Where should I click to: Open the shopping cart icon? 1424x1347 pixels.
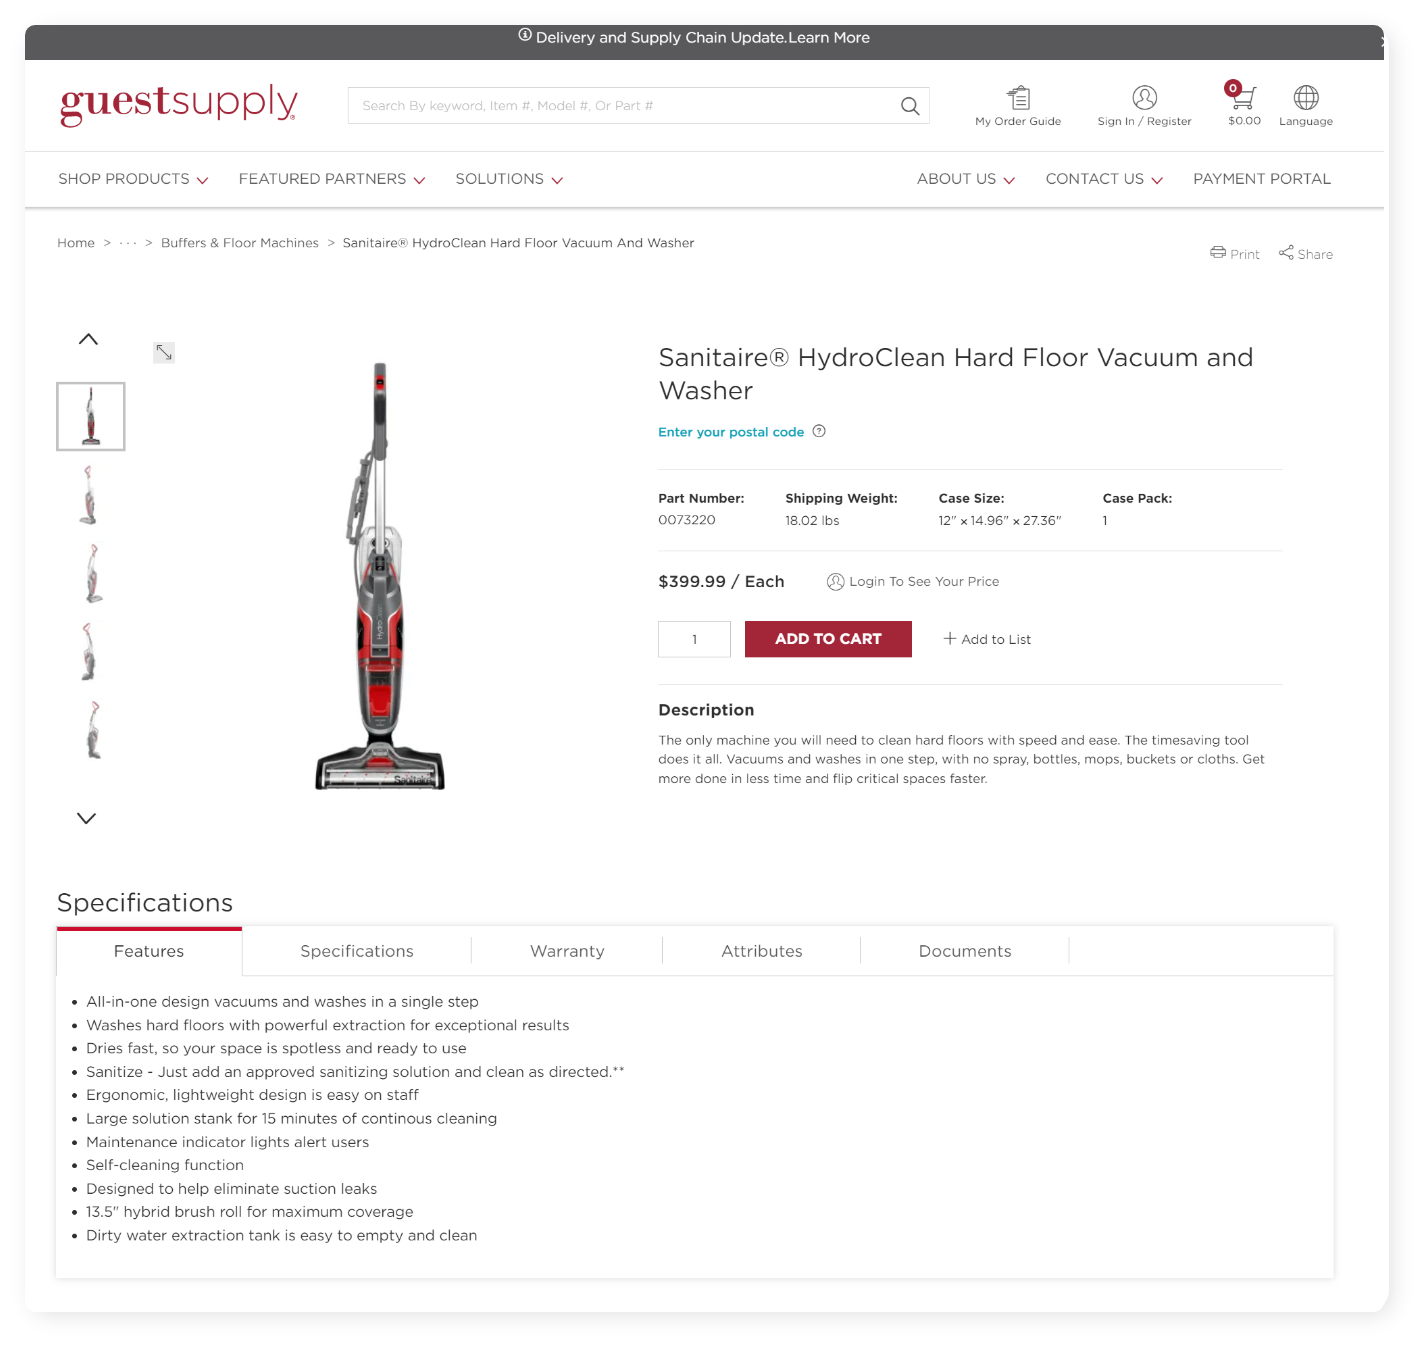[x=1242, y=95]
